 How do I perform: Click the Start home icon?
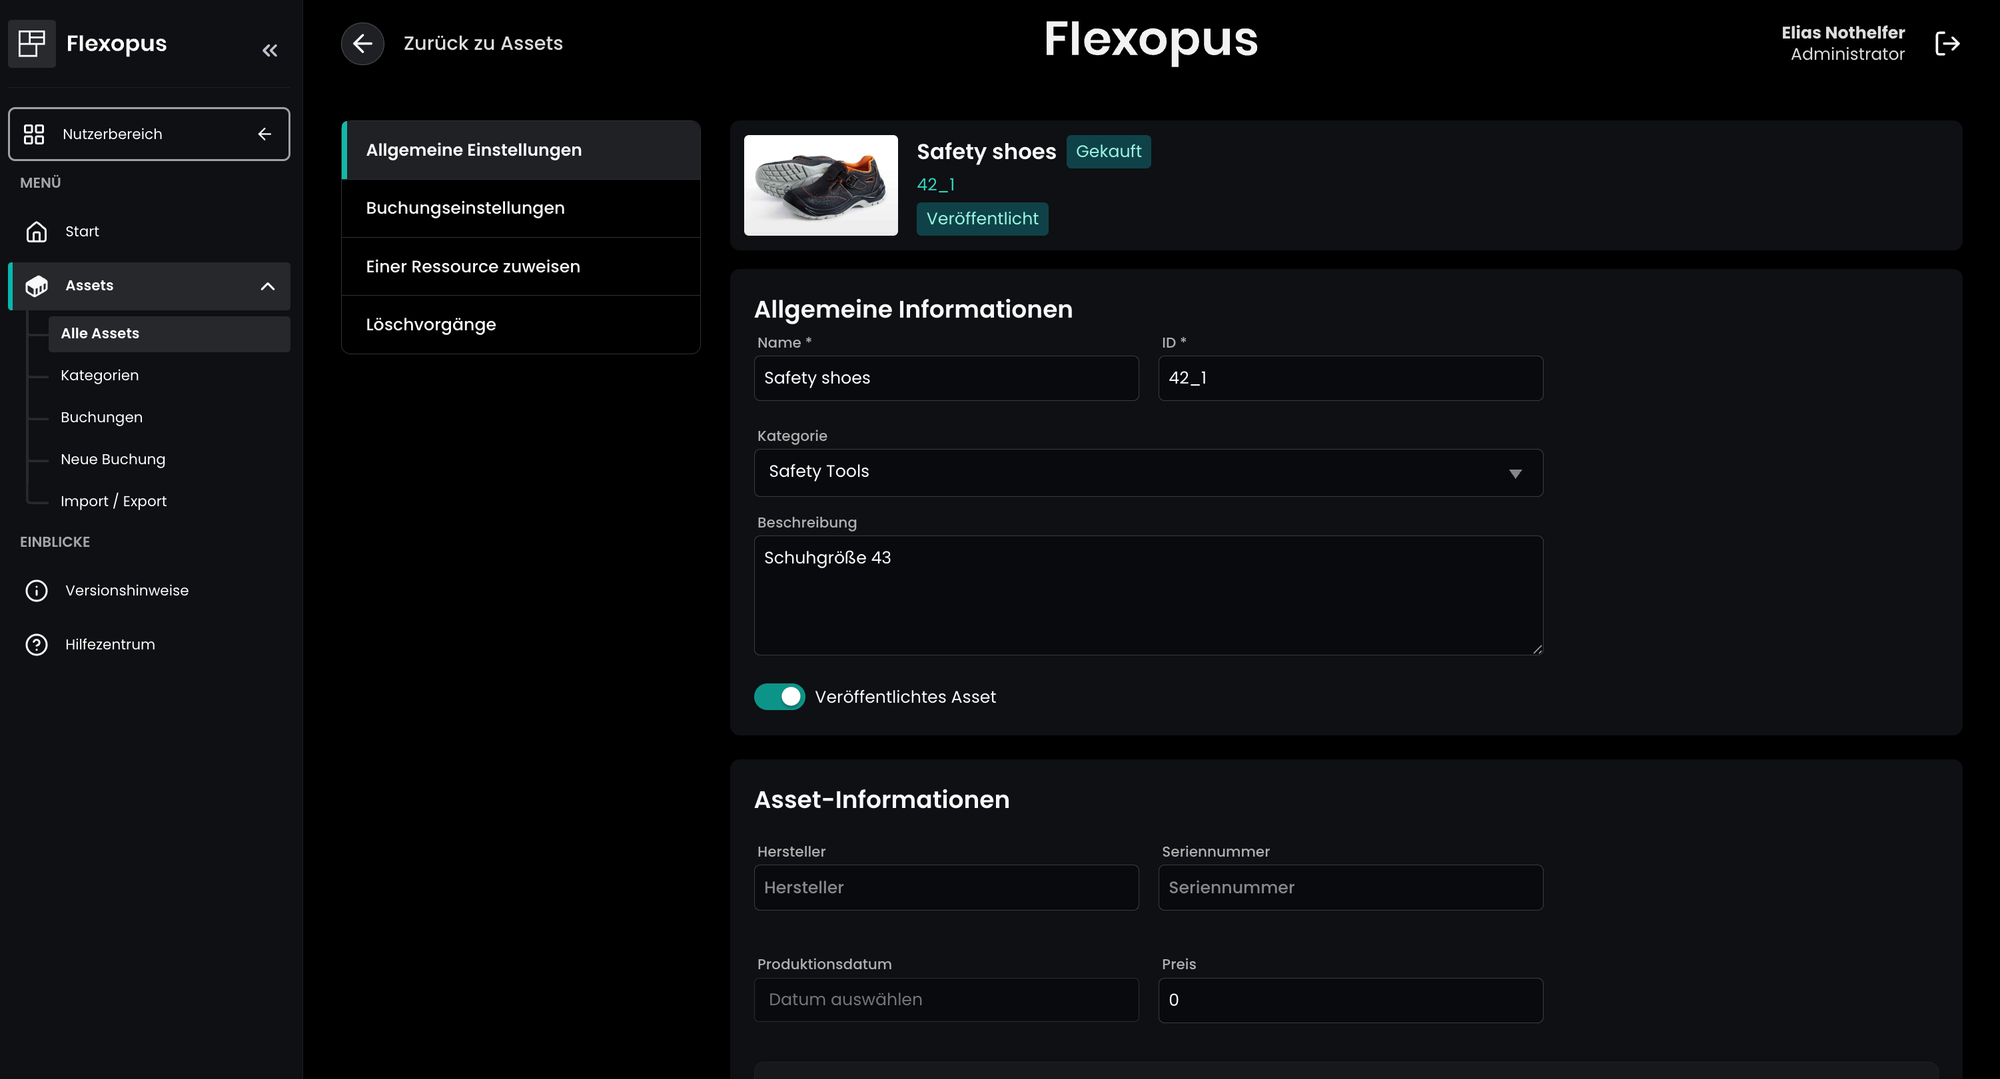point(37,232)
